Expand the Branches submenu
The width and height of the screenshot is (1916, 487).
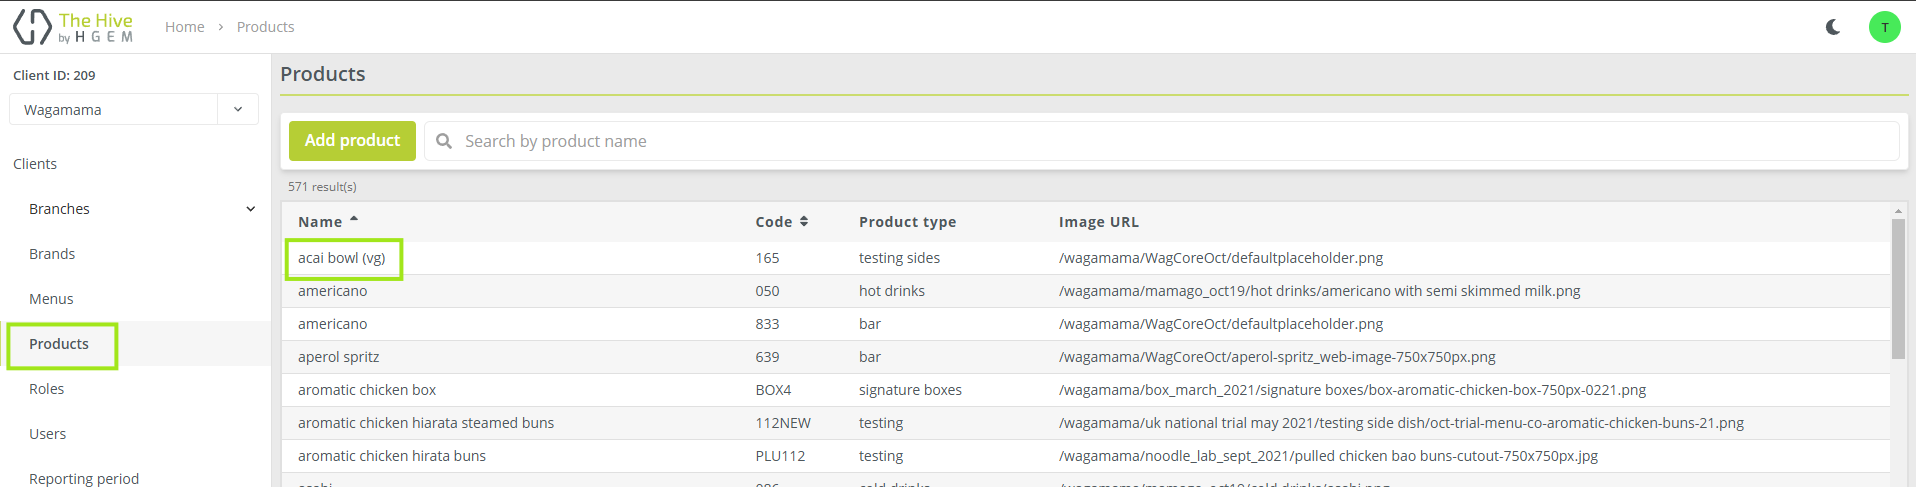click(250, 209)
